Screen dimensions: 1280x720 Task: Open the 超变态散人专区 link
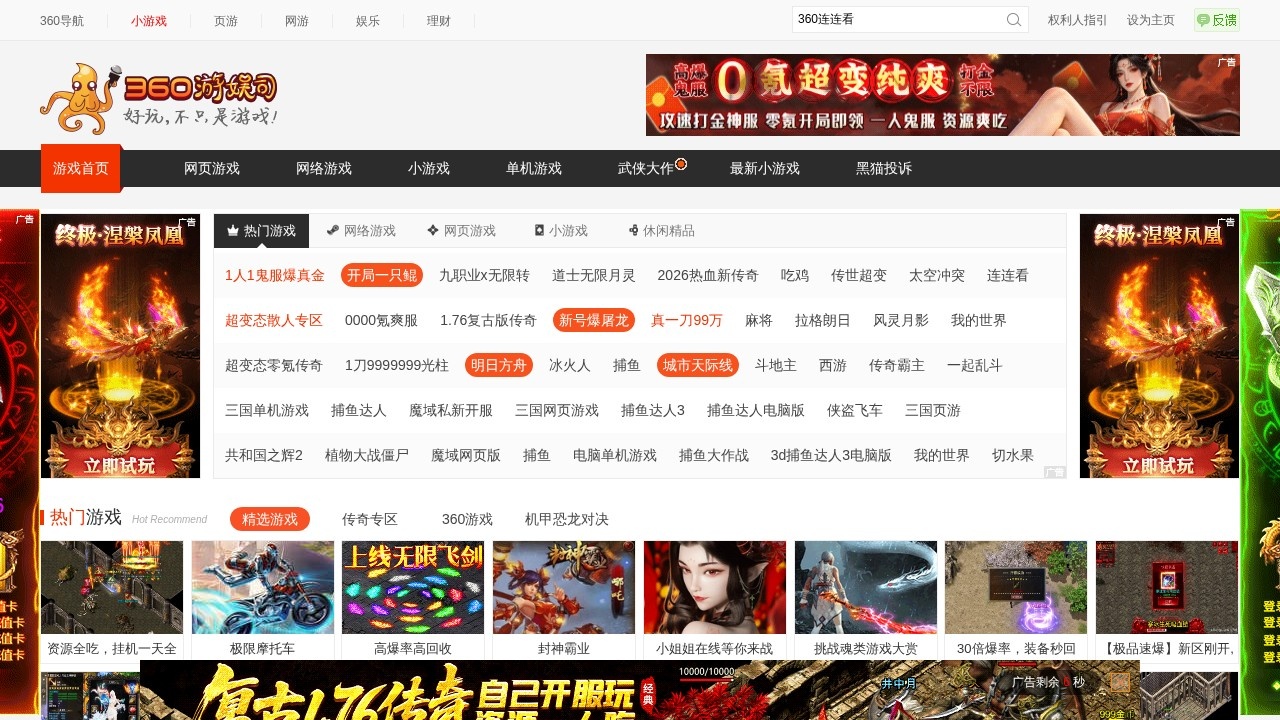click(274, 320)
